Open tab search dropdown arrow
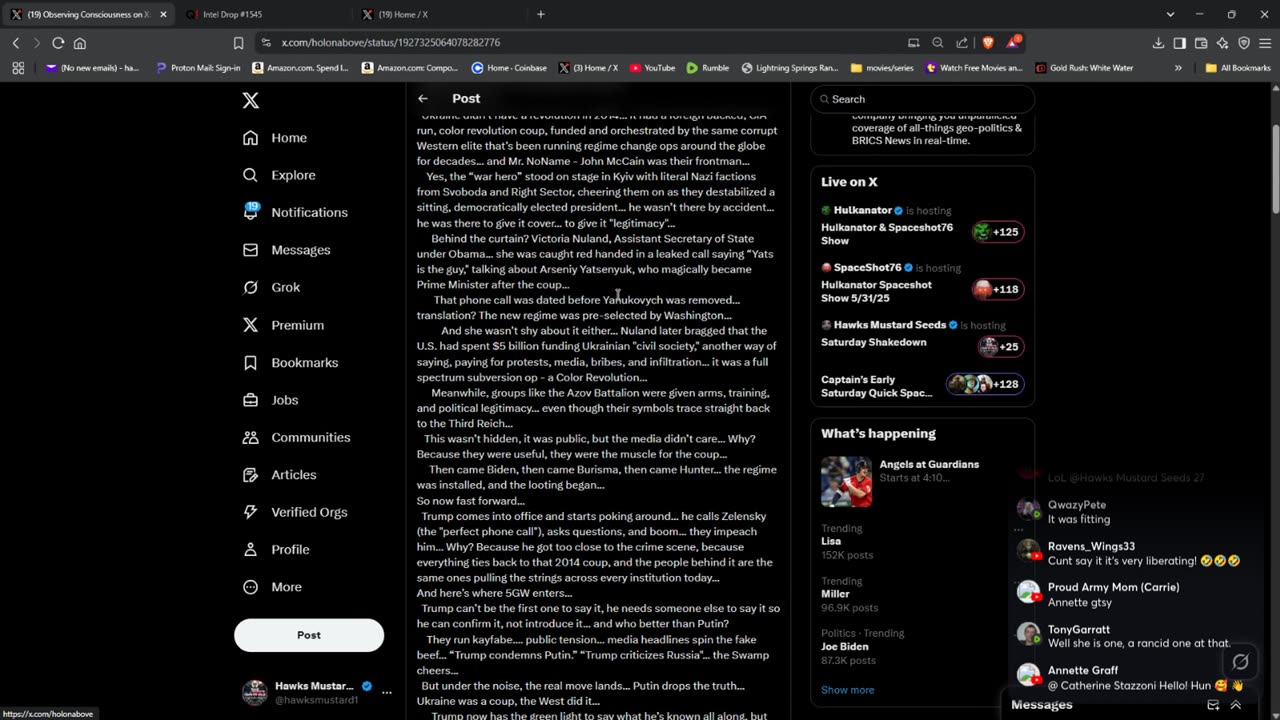The height and width of the screenshot is (720, 1280). [1170, 14]
